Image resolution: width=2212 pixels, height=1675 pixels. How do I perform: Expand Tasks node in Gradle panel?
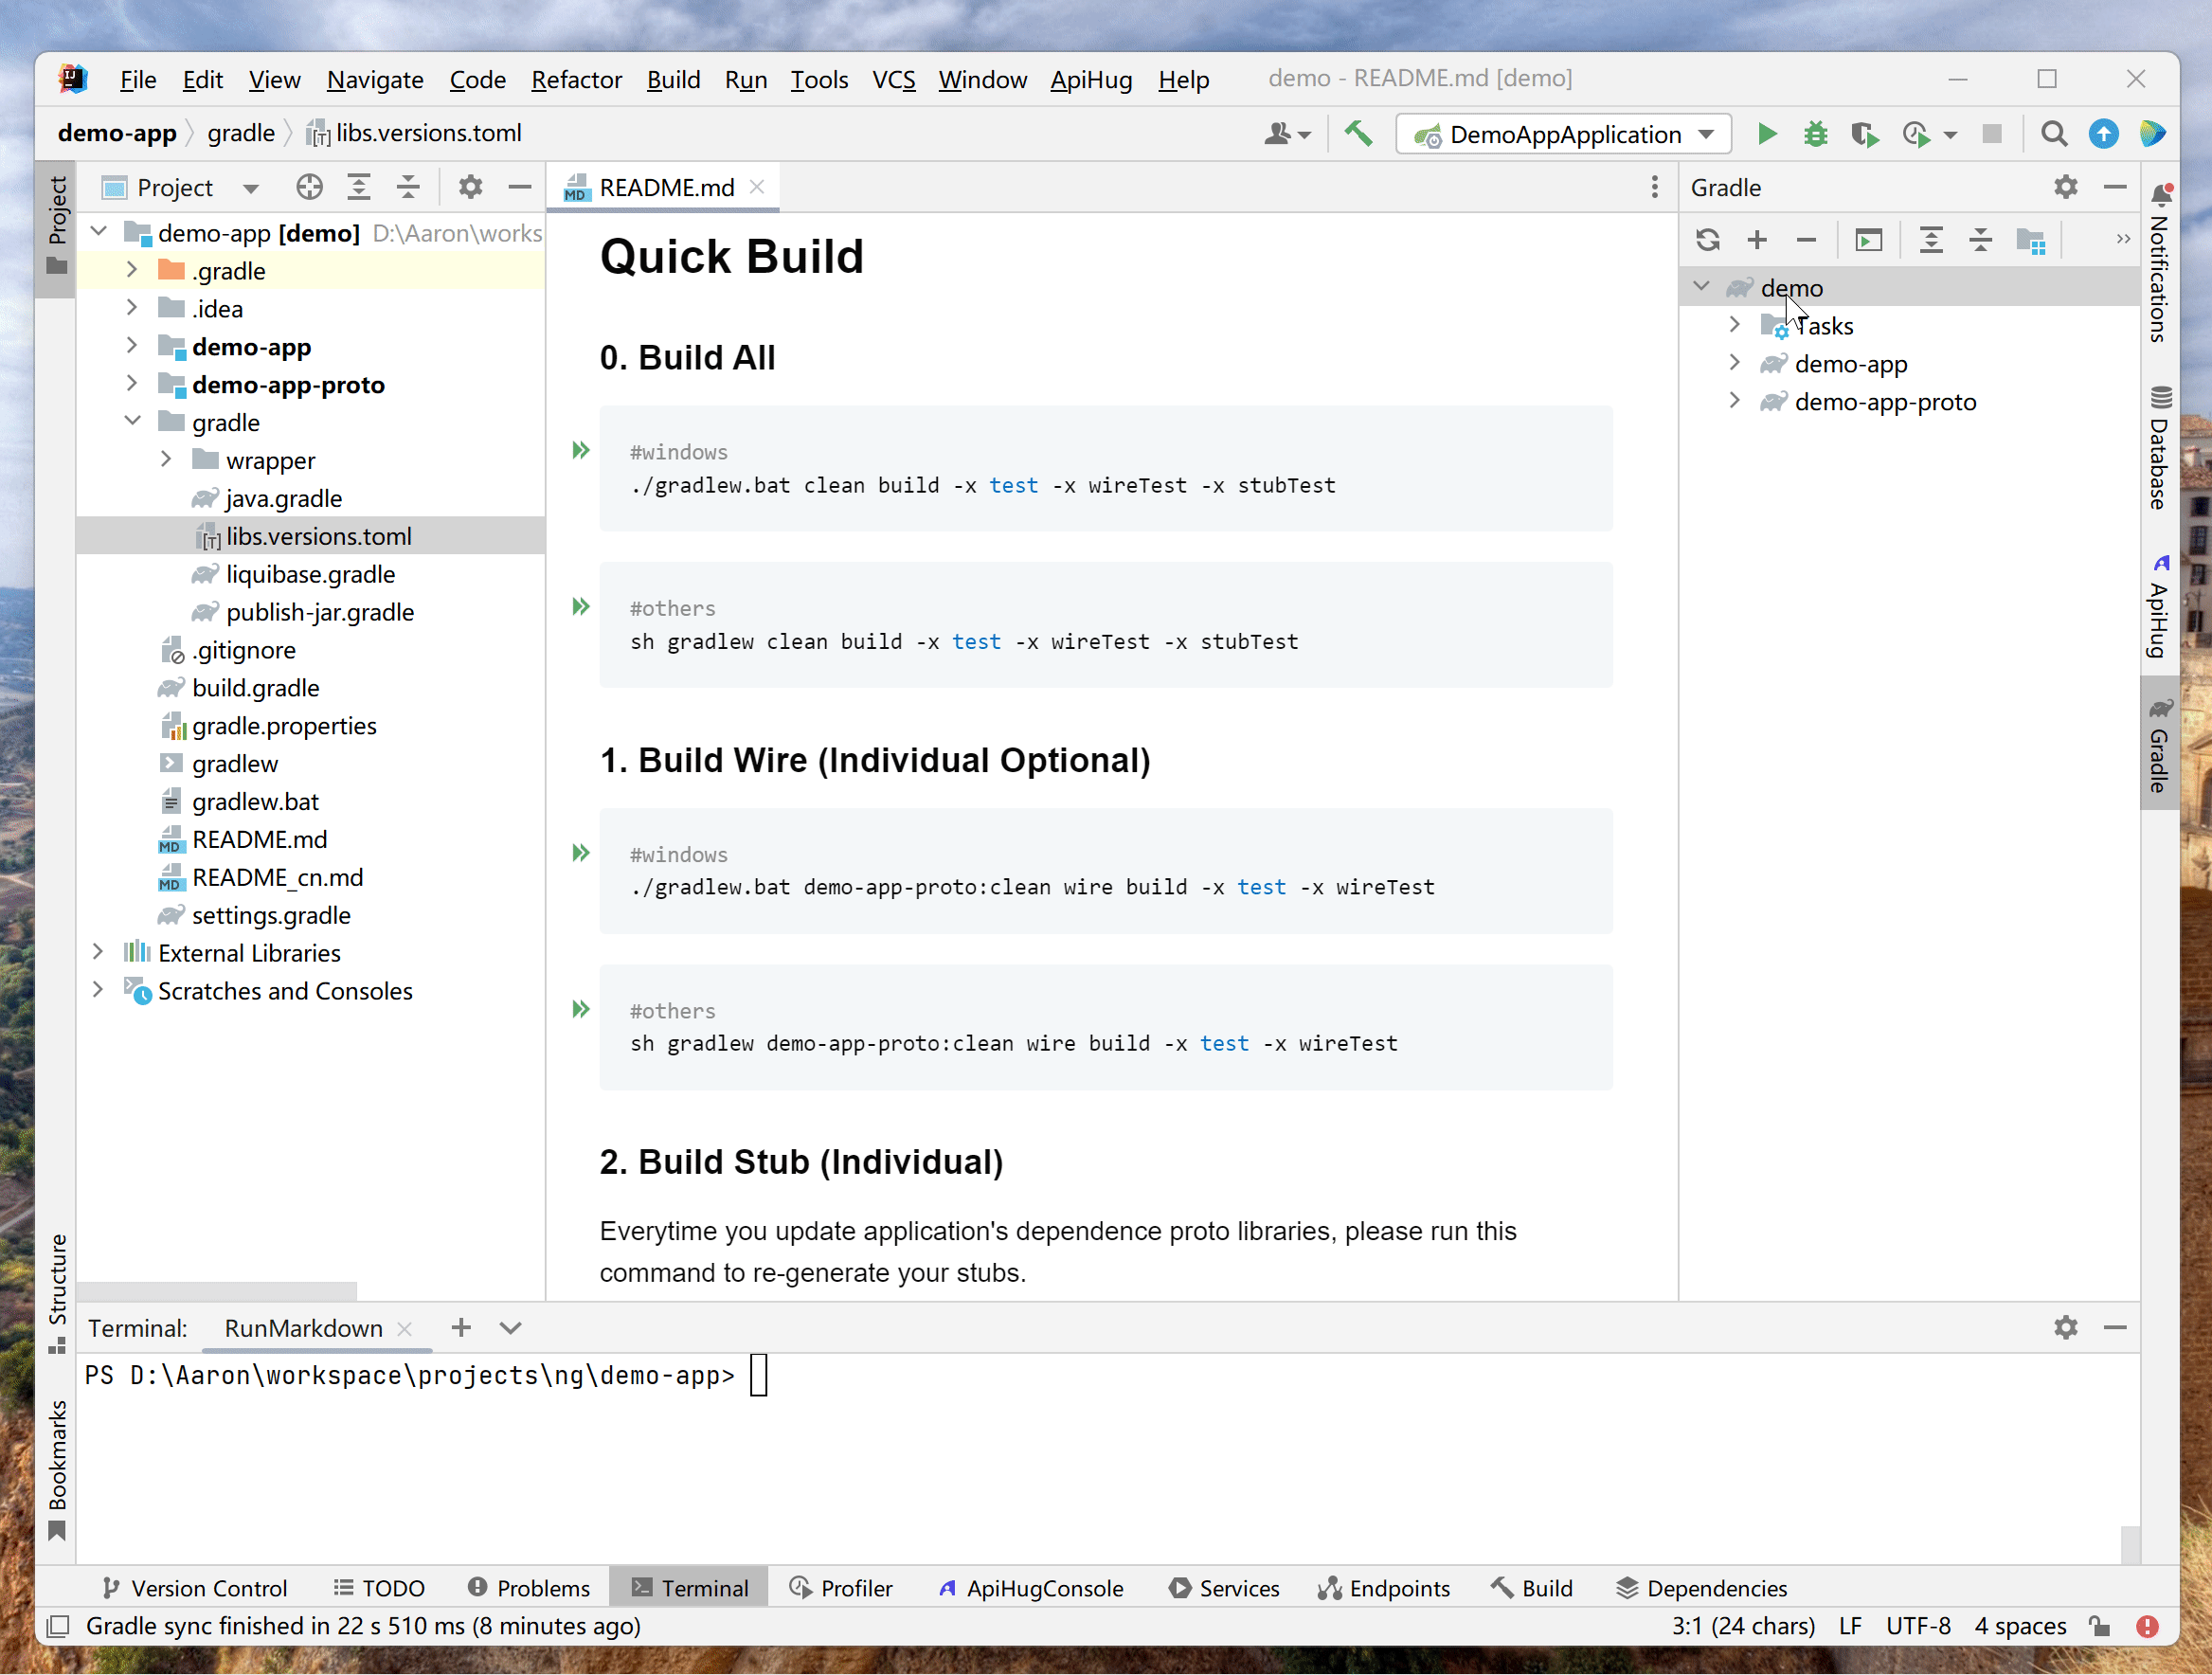pos(1735,324)
